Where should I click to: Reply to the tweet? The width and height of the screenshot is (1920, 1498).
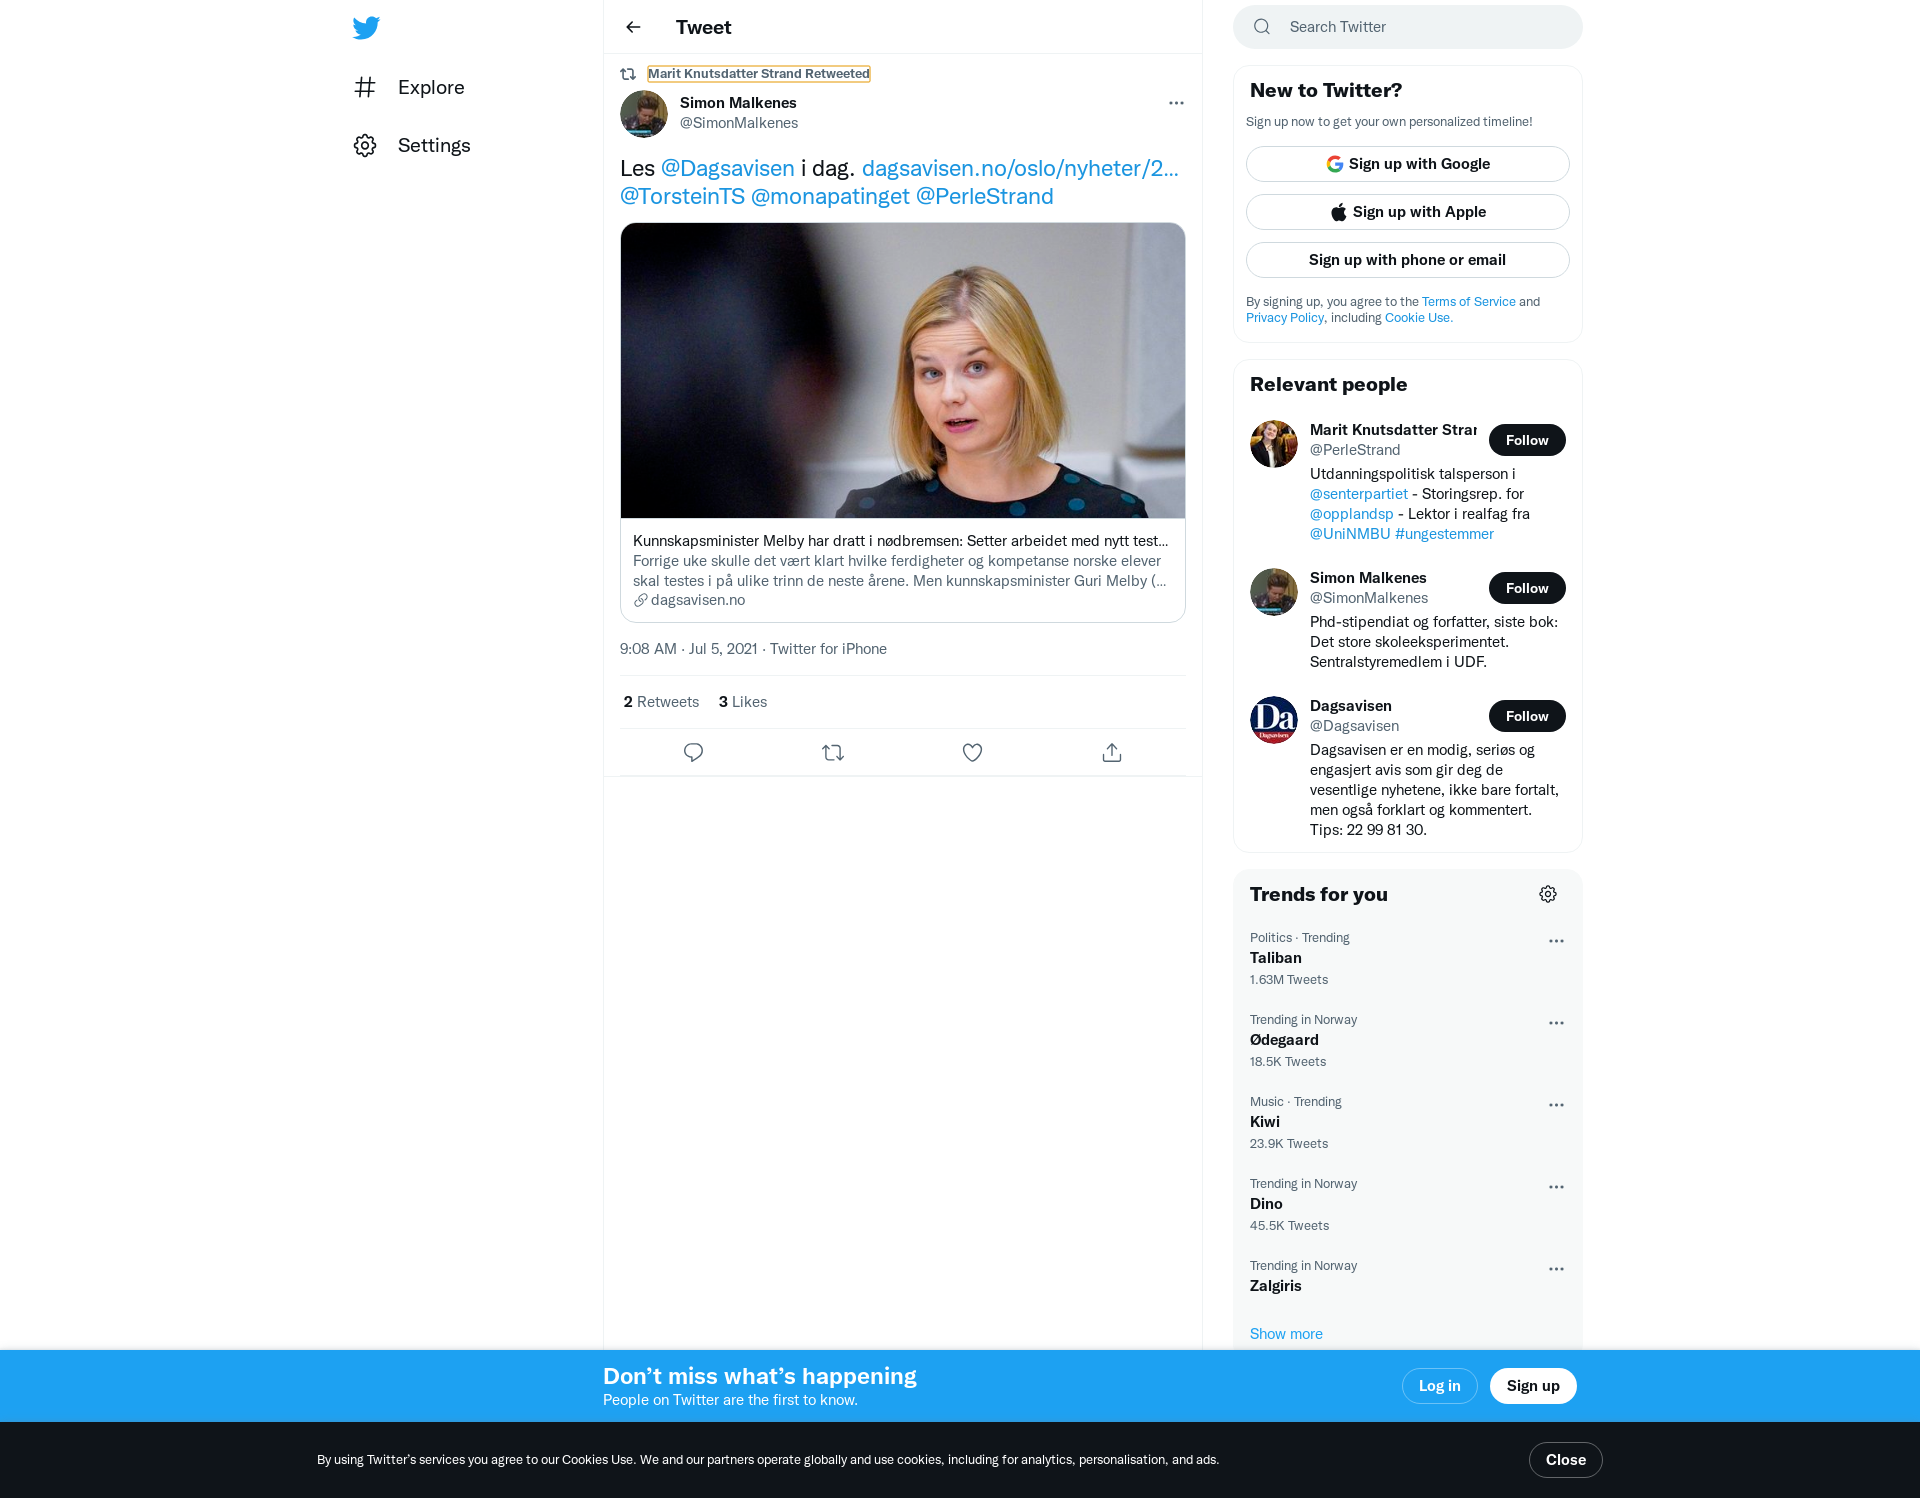click(x=693, y=752)
